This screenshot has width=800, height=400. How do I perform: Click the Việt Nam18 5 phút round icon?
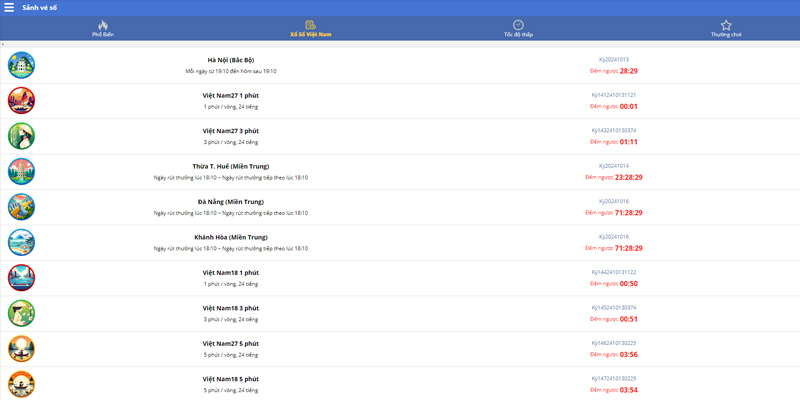[21, 384]
